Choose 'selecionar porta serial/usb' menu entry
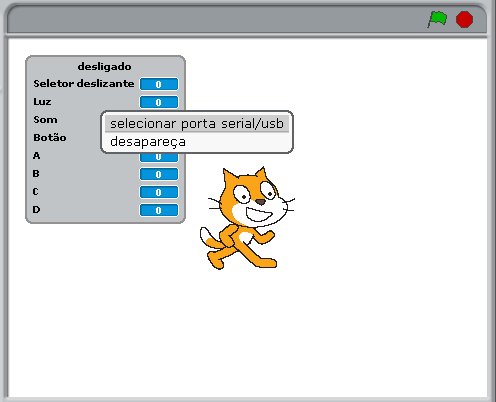The image size is (496, 402). [197, 124]
